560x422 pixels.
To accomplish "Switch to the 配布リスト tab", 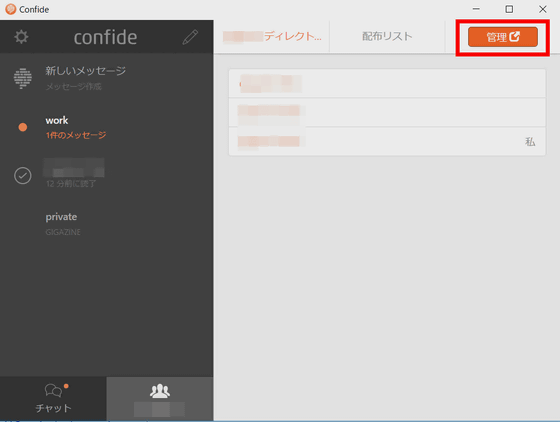I will click(387, 36).
